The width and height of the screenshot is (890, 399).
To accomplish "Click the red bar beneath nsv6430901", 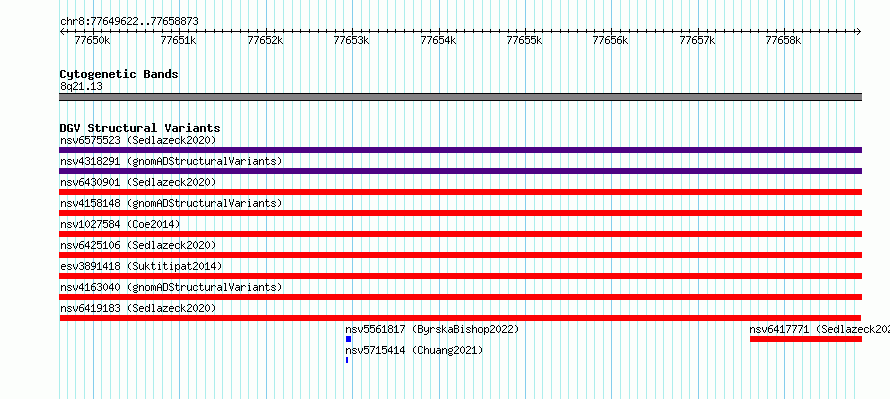I will click(x=460, y=192).
